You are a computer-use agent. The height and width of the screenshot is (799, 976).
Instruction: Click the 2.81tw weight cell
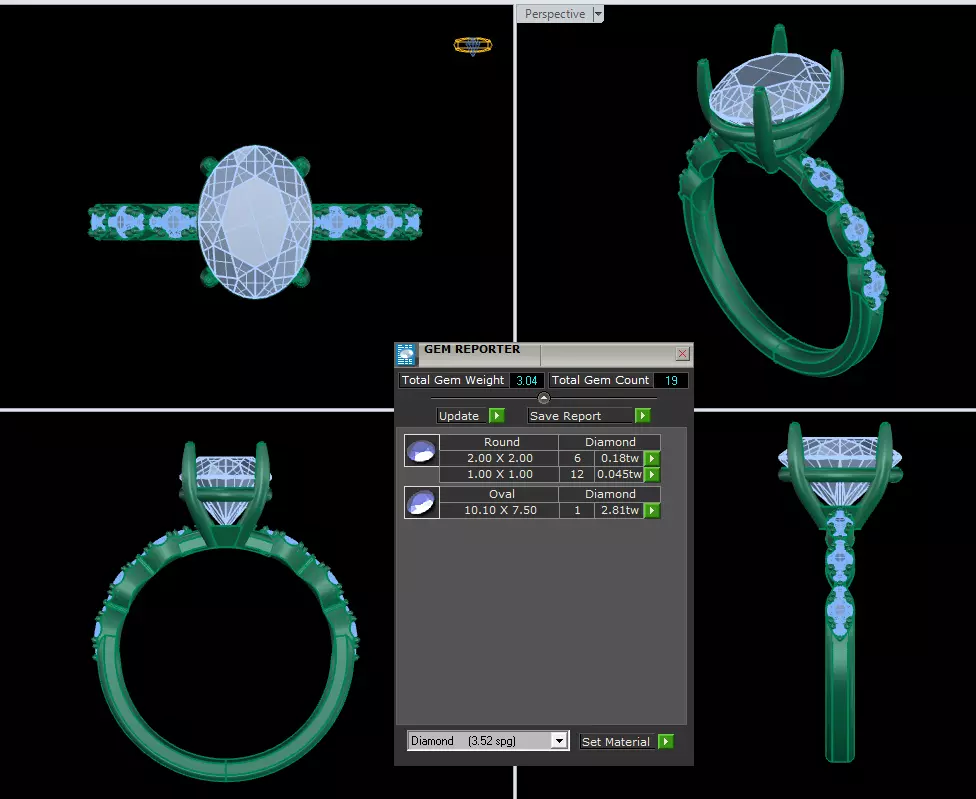pyautogui.click(x=619, y=510)
